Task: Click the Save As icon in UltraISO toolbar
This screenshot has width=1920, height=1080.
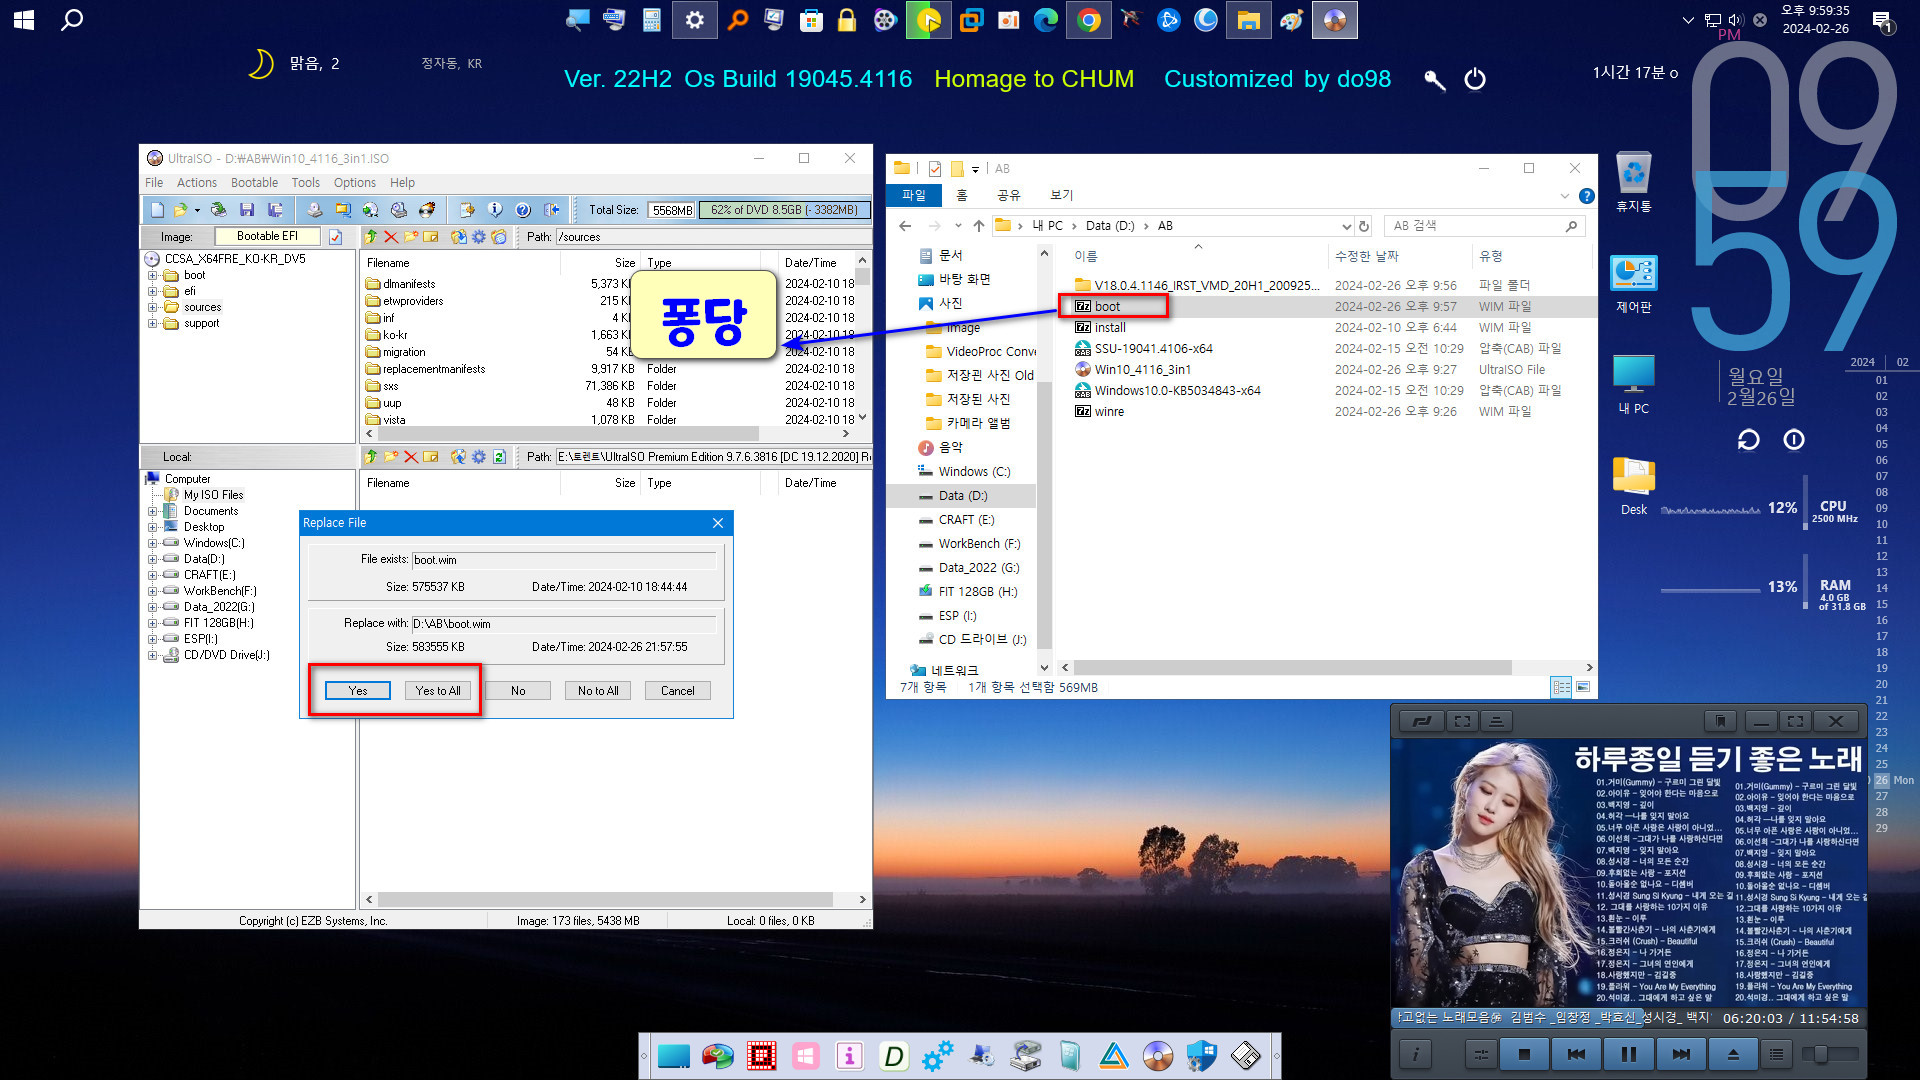Action: 275,210
